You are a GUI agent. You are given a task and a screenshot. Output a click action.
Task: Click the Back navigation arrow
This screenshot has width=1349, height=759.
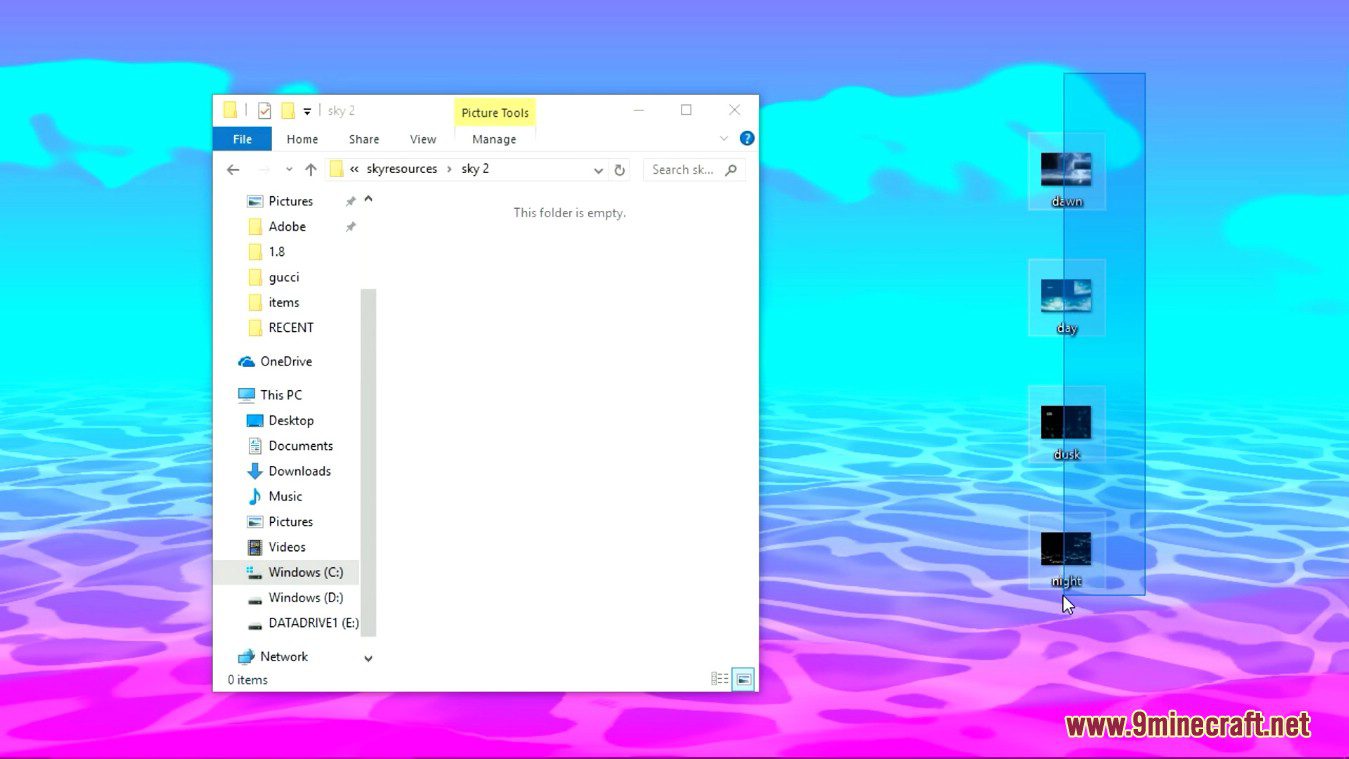[x=233, y=170]
